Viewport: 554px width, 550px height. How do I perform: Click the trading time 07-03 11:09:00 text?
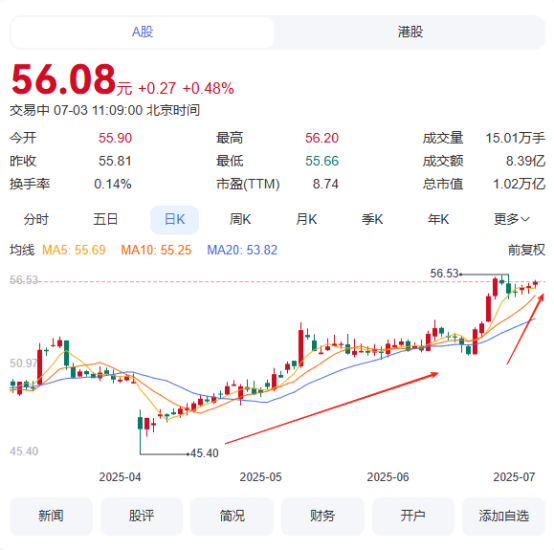click(98, 111)
